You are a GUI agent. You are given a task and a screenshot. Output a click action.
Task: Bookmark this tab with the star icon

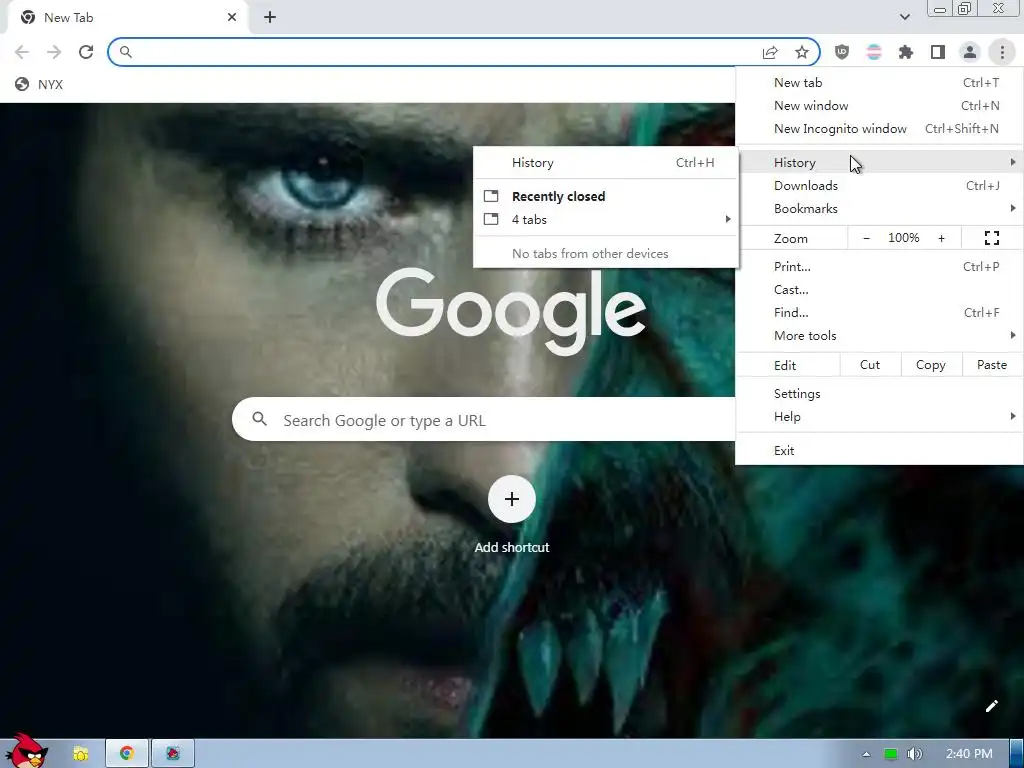[x=802, y=52]
